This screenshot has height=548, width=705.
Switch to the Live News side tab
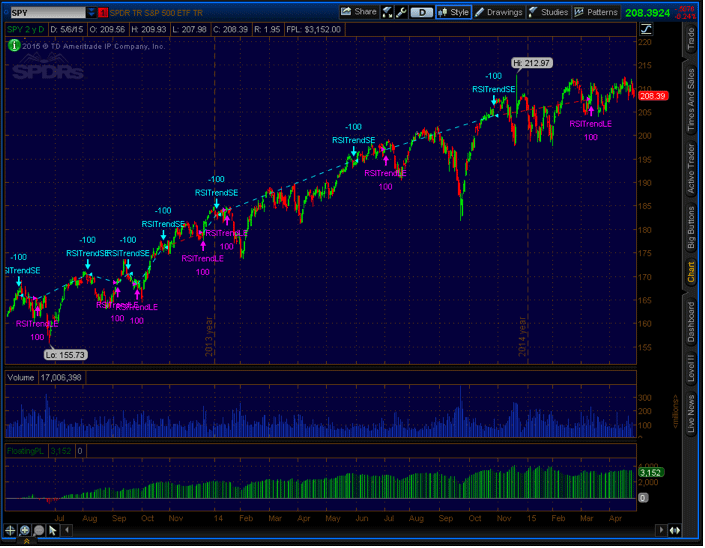tap(691, 414)
